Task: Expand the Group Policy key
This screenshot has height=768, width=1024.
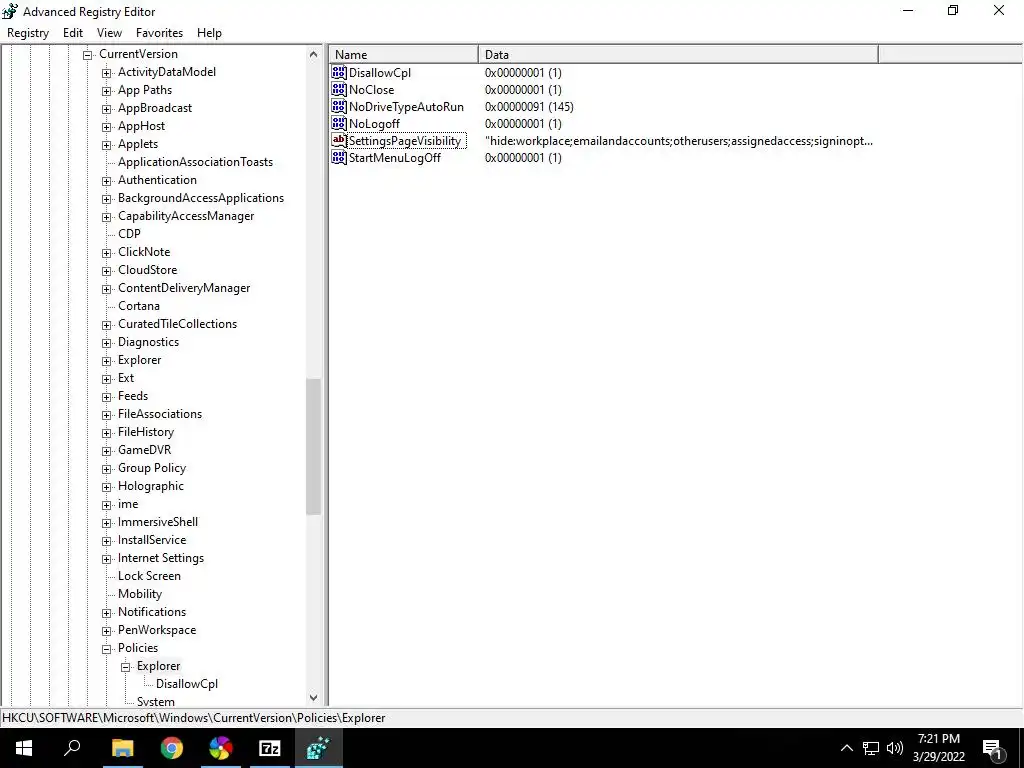Action: tap(106, 468)
